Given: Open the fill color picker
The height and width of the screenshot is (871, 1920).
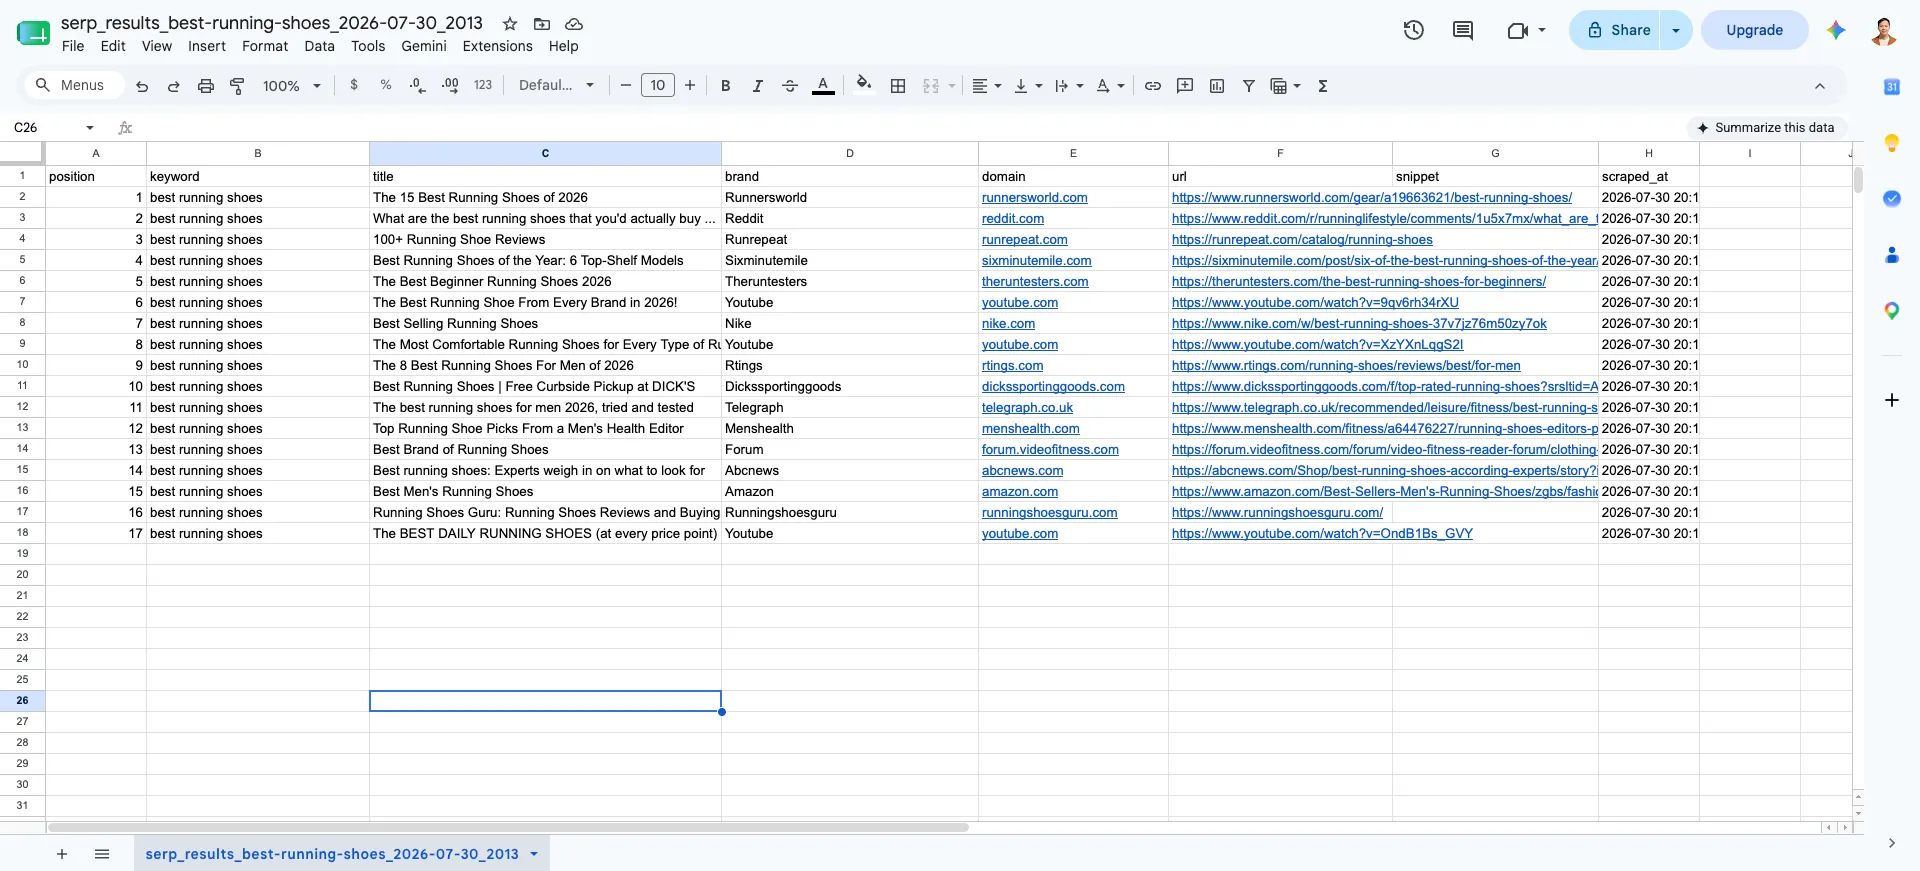Looking at the screenshot, I should pyautogui.click(x=864, y=85).
